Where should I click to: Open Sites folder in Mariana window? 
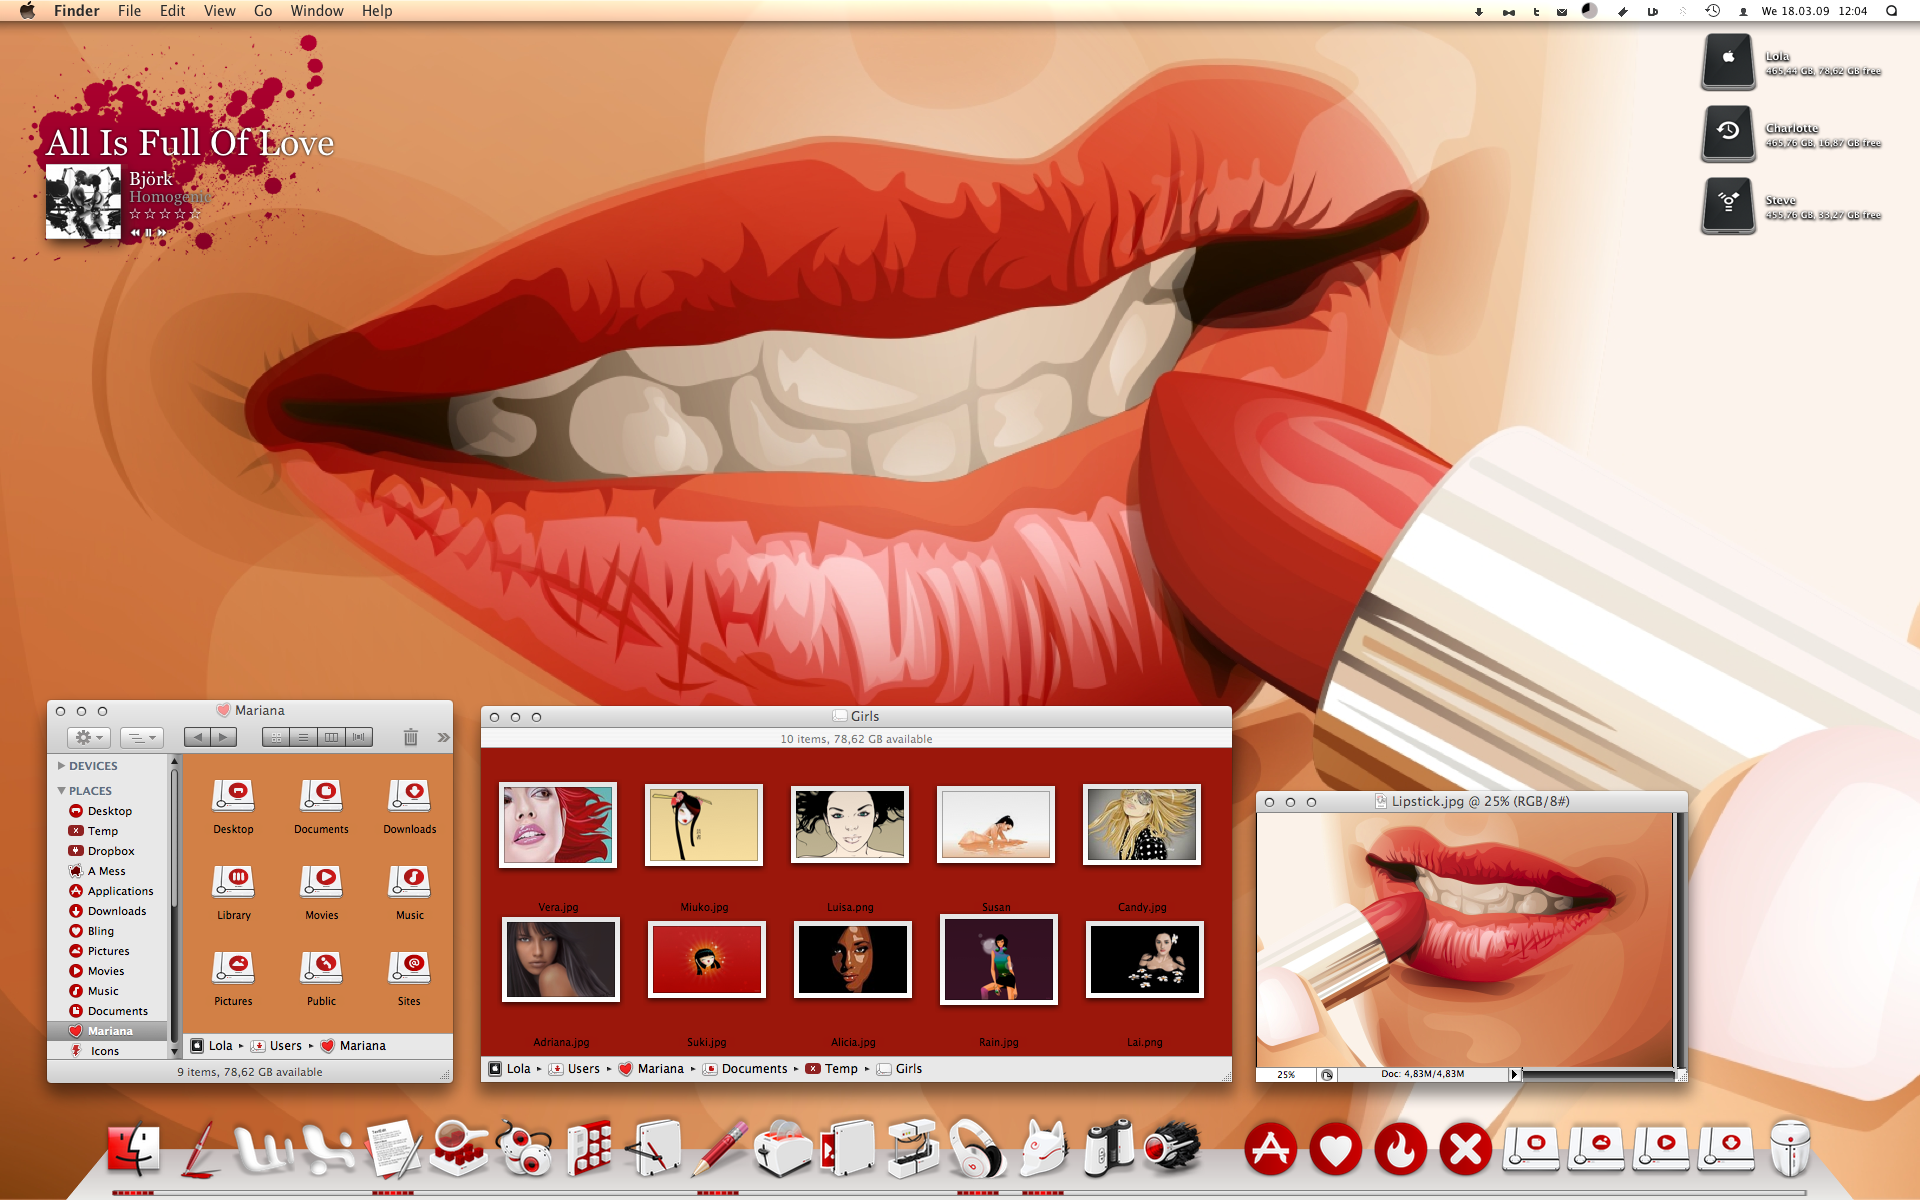click(410, 979)
